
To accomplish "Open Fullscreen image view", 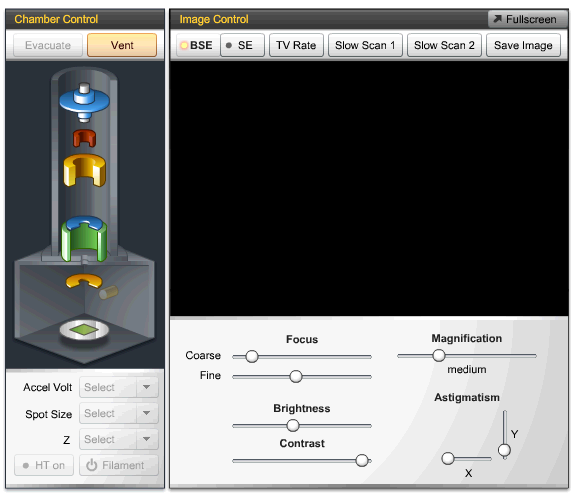I will (525, 19).
